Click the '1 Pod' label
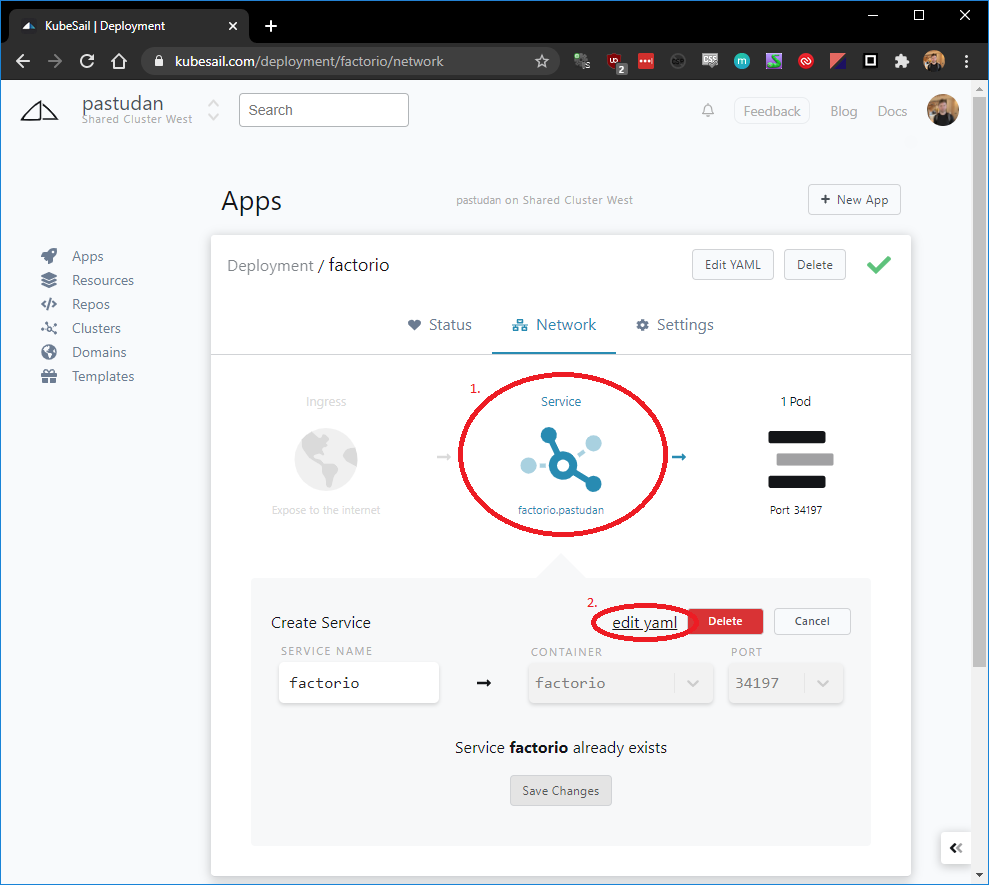This screenshot has width=989, height=885. pyautogui.click(x=796, y=401)
